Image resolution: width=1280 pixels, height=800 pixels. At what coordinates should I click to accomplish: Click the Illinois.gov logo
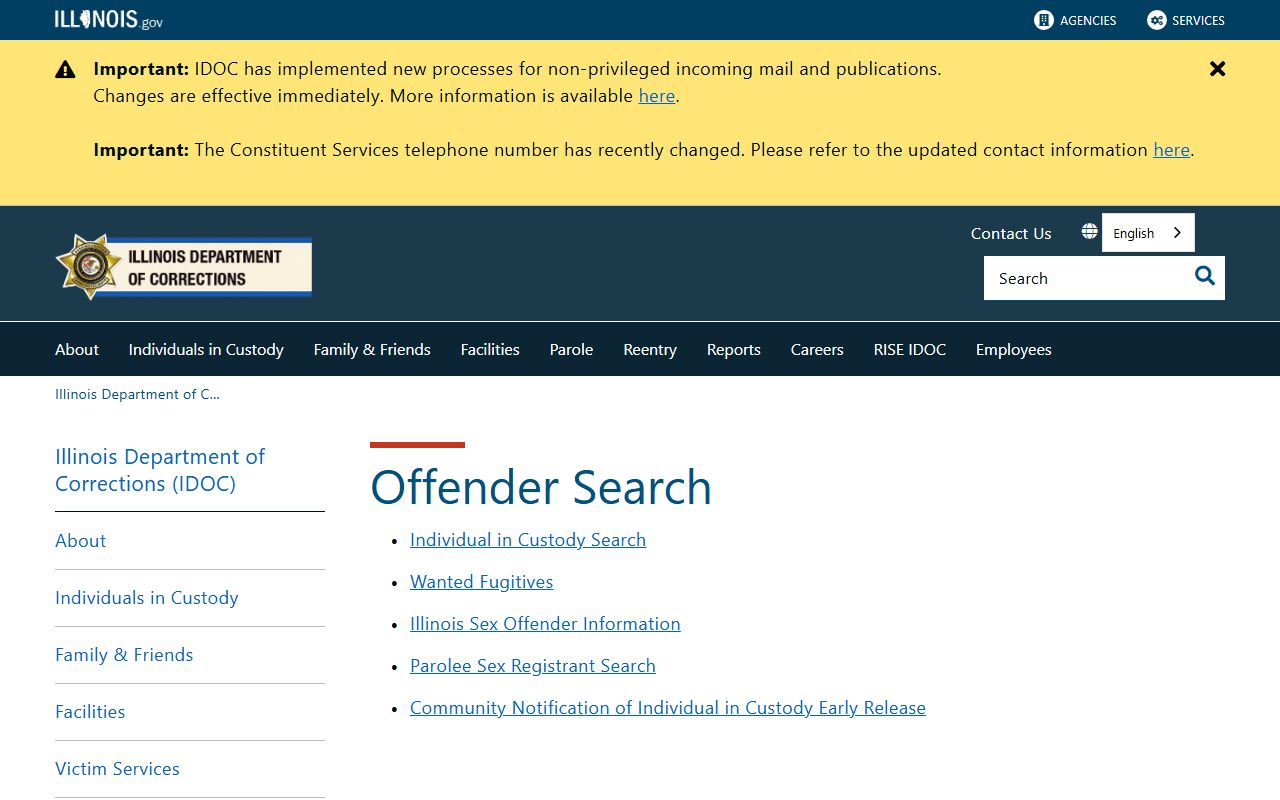[x=108, y=20]
